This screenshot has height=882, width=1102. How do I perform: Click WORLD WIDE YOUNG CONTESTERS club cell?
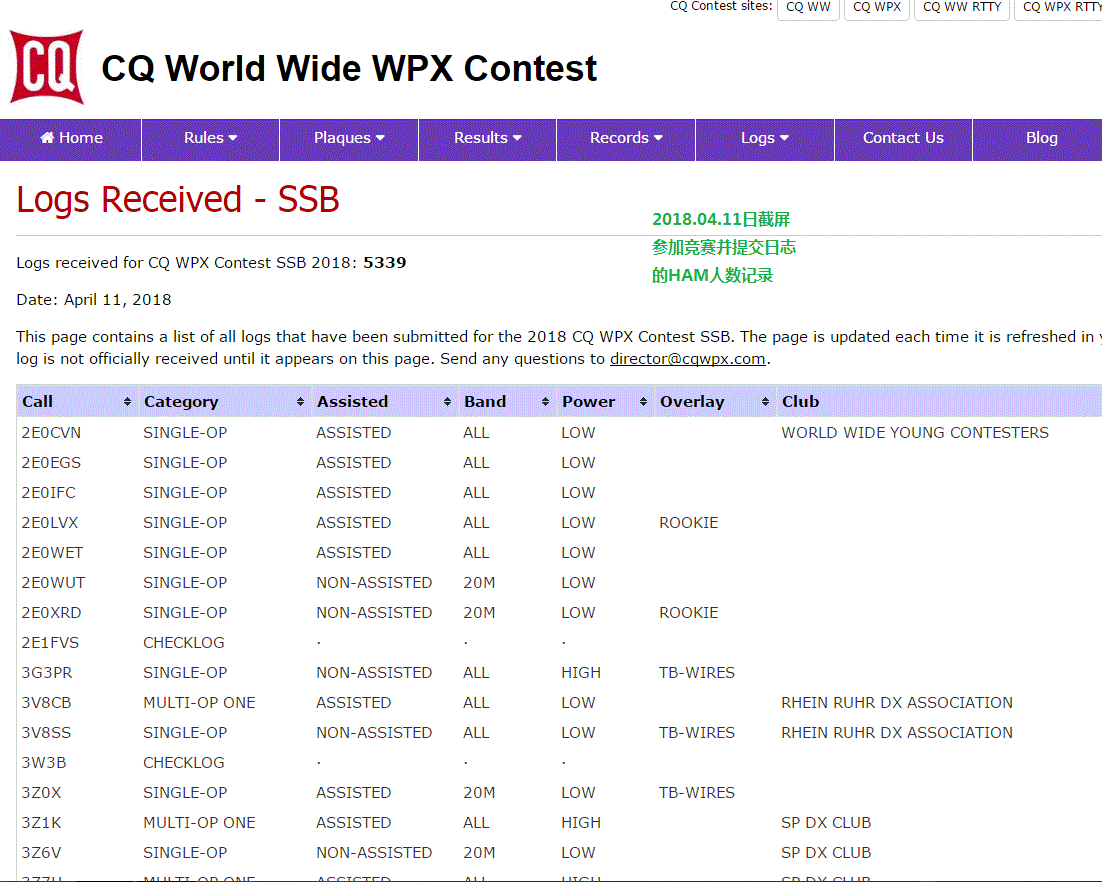click(914, 432)
